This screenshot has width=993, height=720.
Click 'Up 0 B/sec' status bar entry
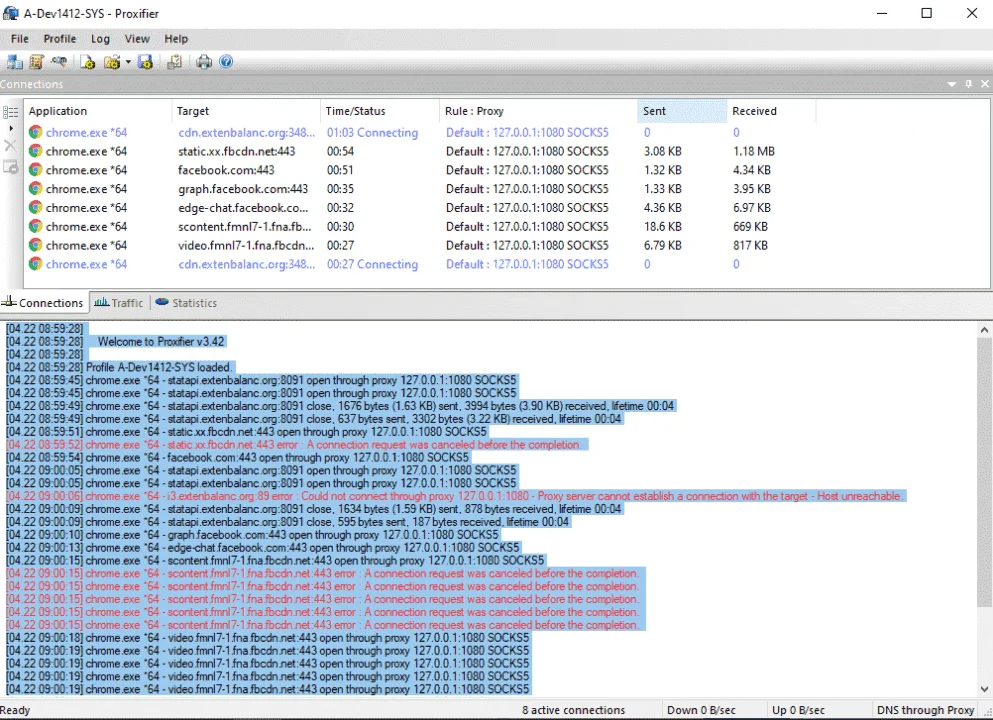point(798,710)
